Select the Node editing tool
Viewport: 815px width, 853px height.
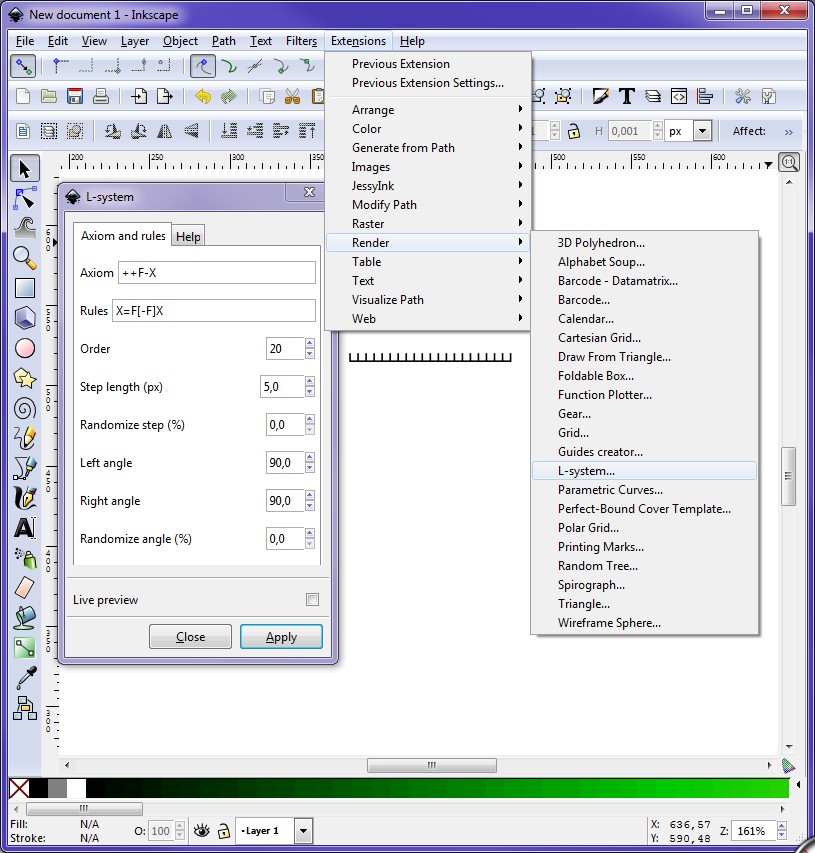(x=22, y=197)
